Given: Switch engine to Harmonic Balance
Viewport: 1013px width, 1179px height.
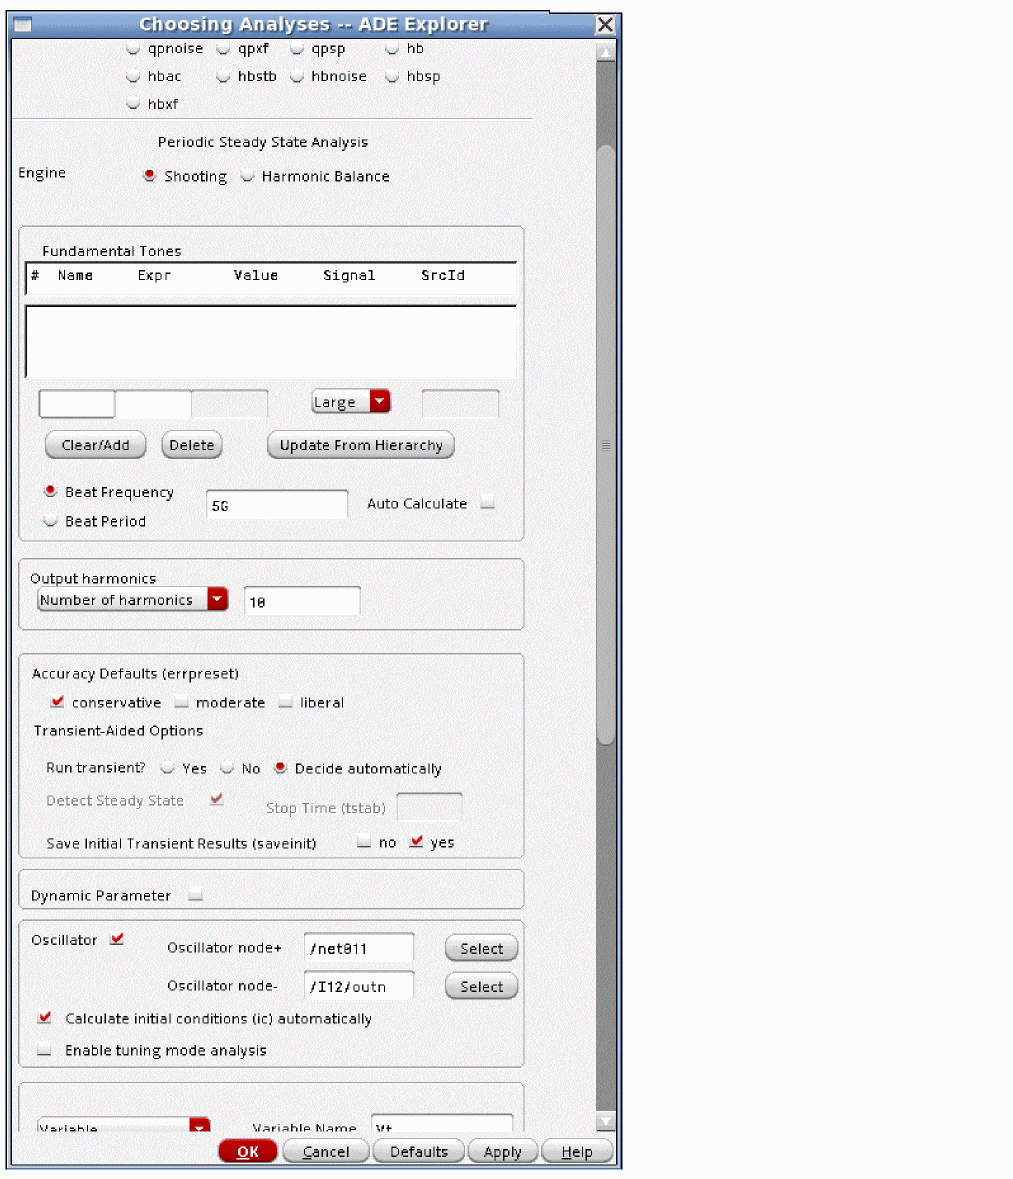Looking at the screenshot, I should (247, 177).
